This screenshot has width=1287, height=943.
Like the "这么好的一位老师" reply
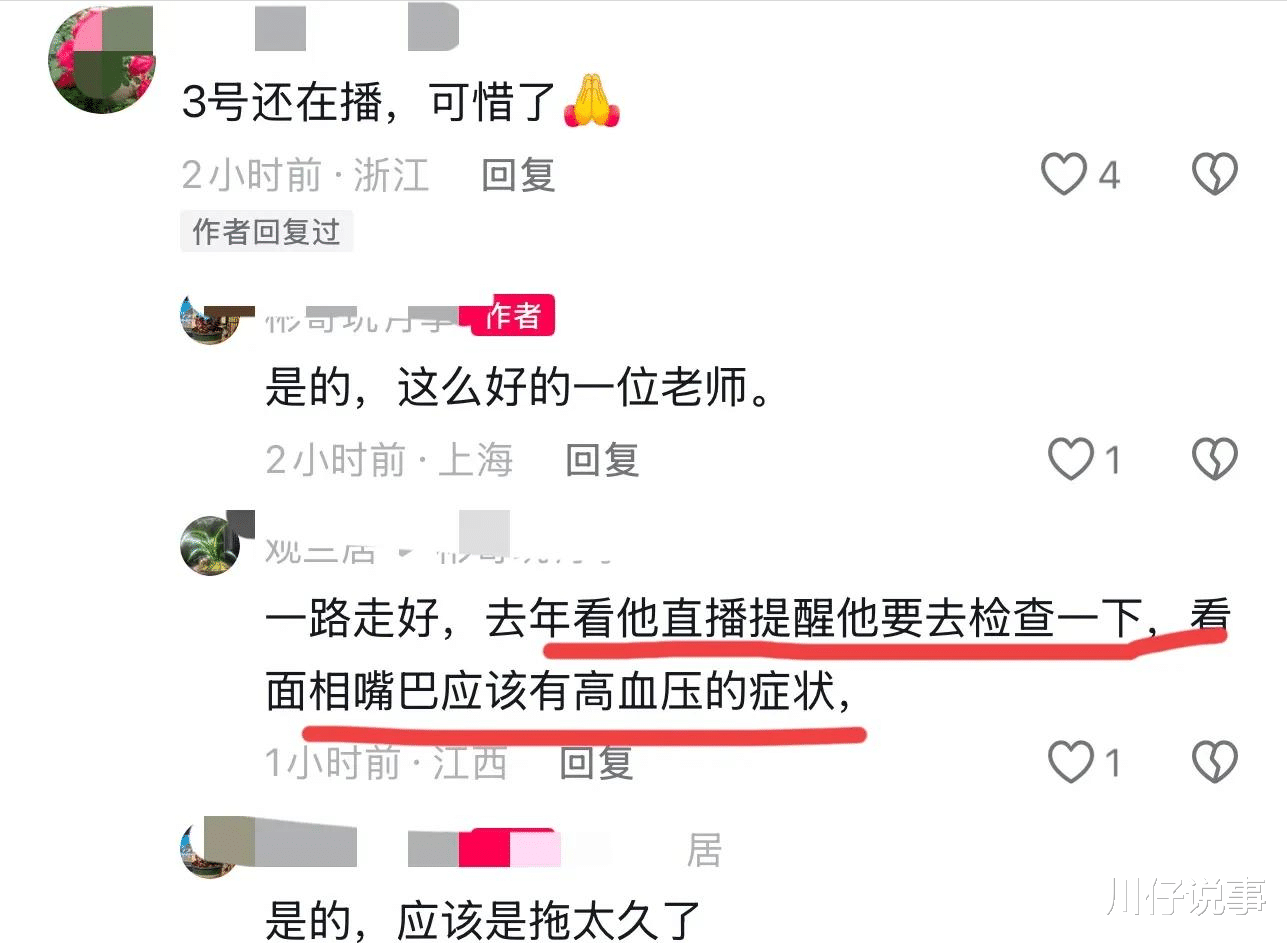pyautogui.click(x=1070, y=460)
